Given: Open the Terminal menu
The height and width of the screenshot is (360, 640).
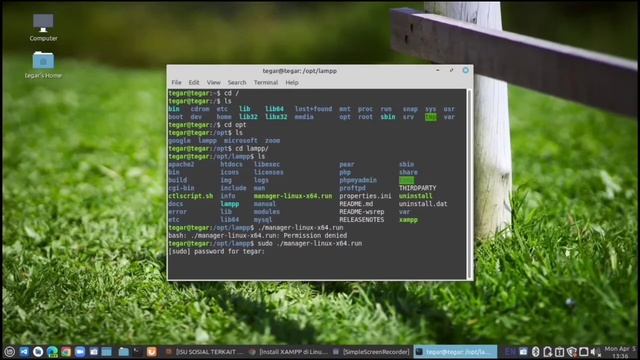Looking at the screenshot, I should tap(266, 82).
